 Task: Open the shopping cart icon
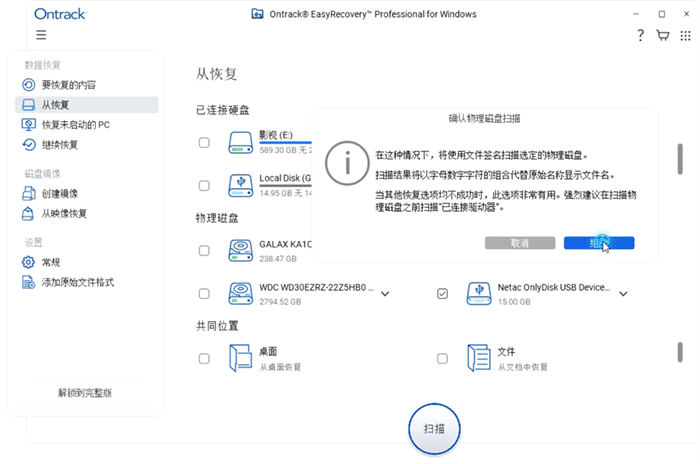(x=662, y=35)
